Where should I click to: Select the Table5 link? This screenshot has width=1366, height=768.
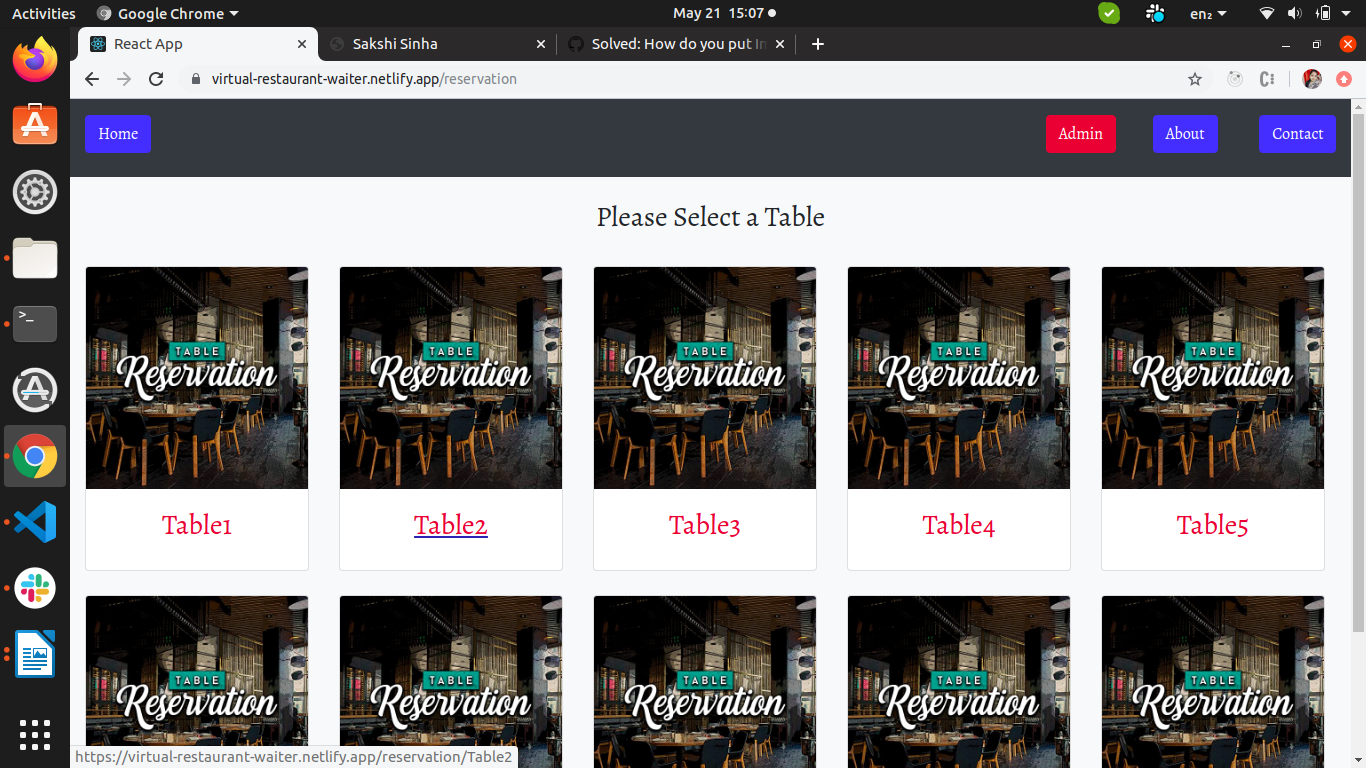click(x=1213, y=525)
